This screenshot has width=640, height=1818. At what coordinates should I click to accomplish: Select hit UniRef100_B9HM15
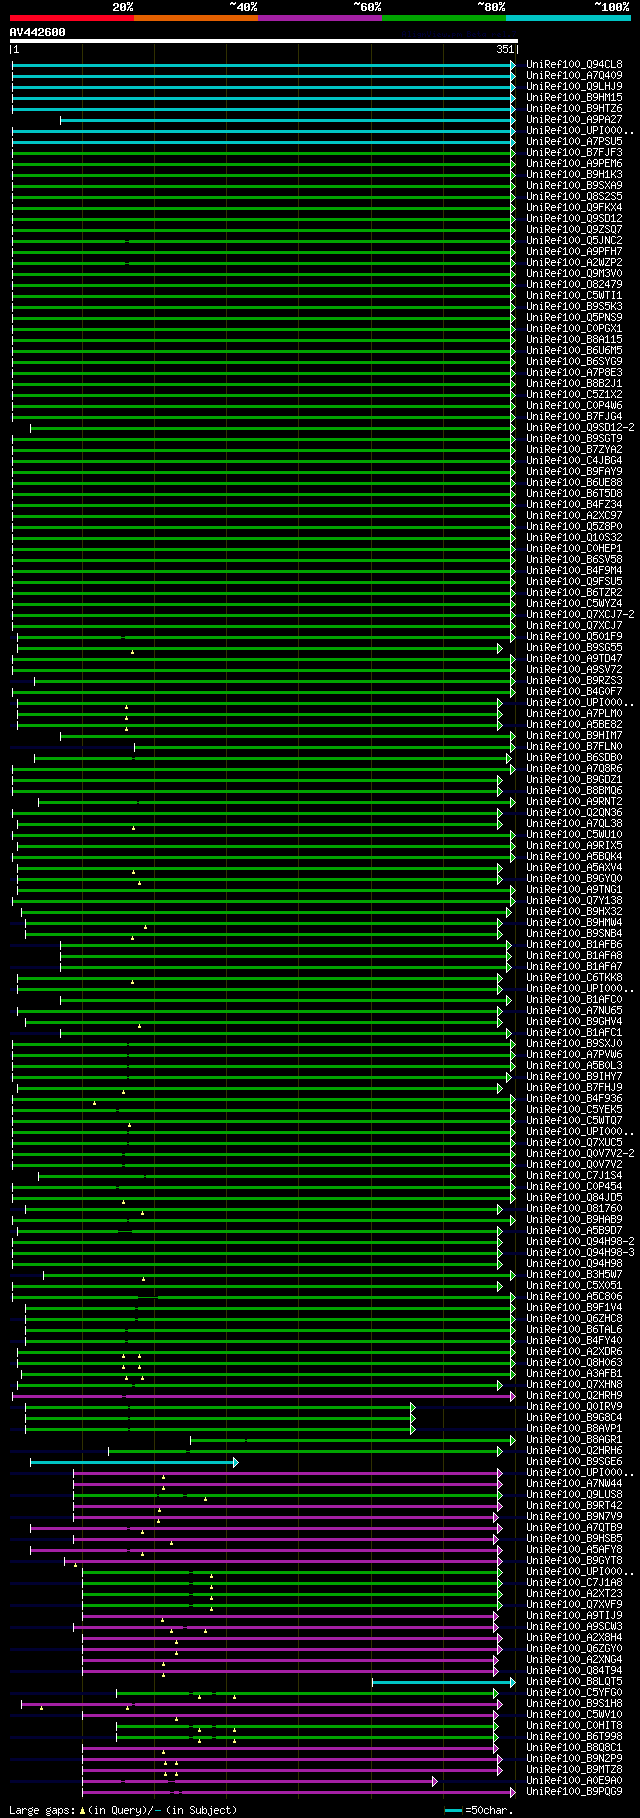574,98
